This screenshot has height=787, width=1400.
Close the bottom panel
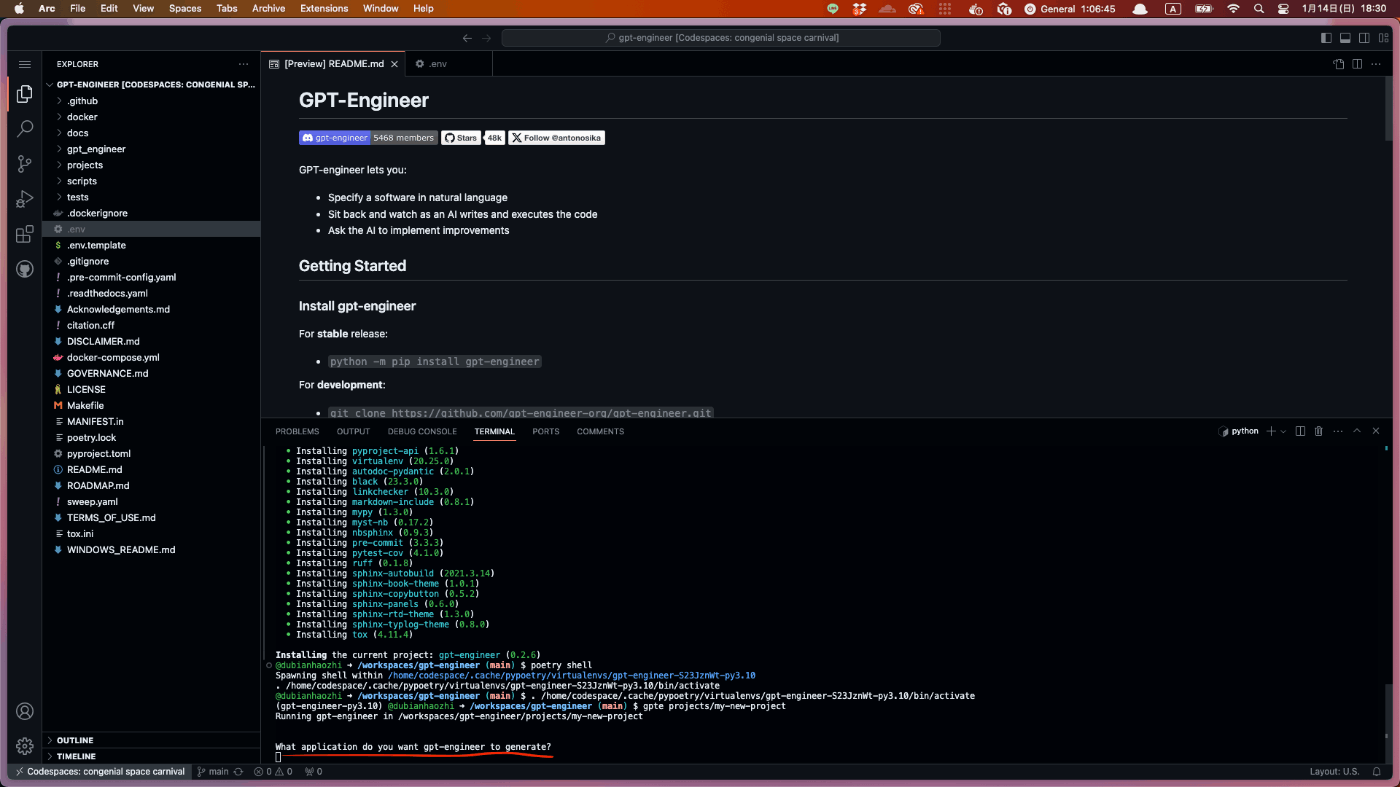click(1376, 431)
